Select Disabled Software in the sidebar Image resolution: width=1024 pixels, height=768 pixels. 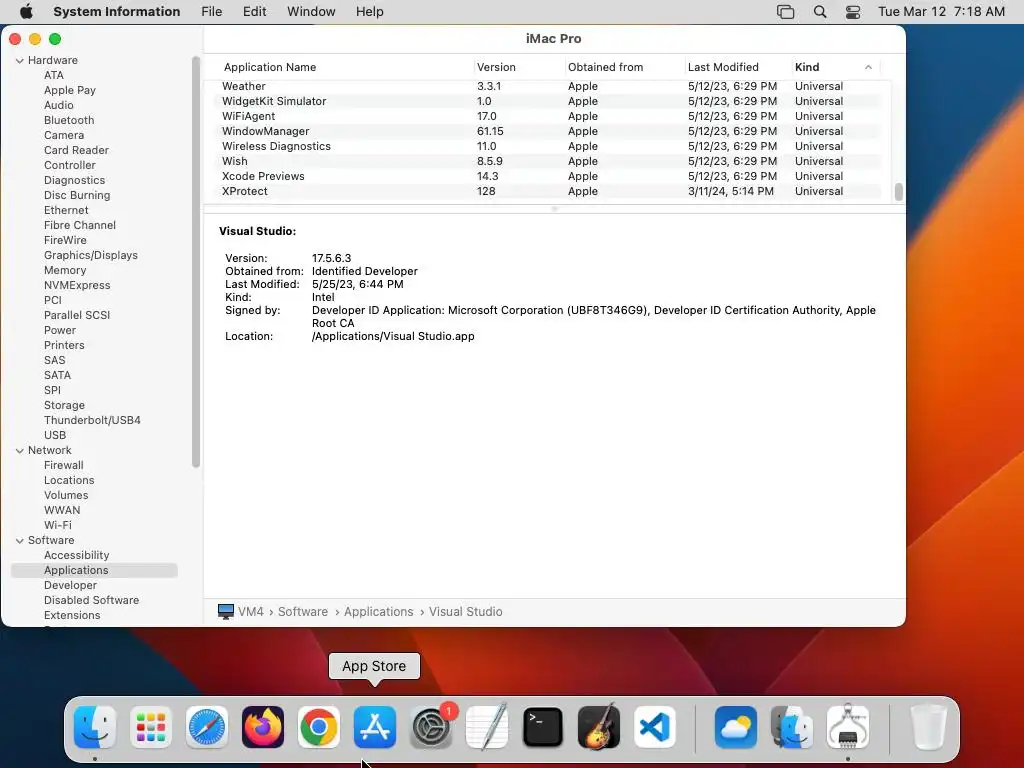coord(91,601)
